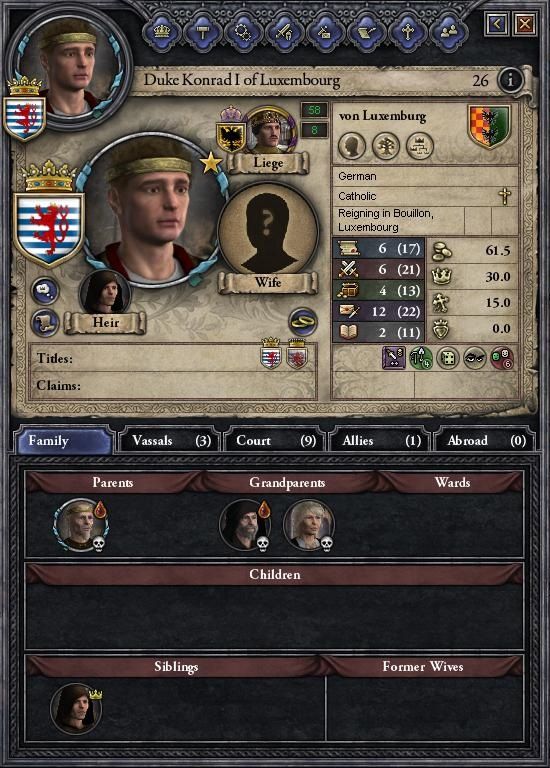Select the Allies tab

[x=380, y=440]
